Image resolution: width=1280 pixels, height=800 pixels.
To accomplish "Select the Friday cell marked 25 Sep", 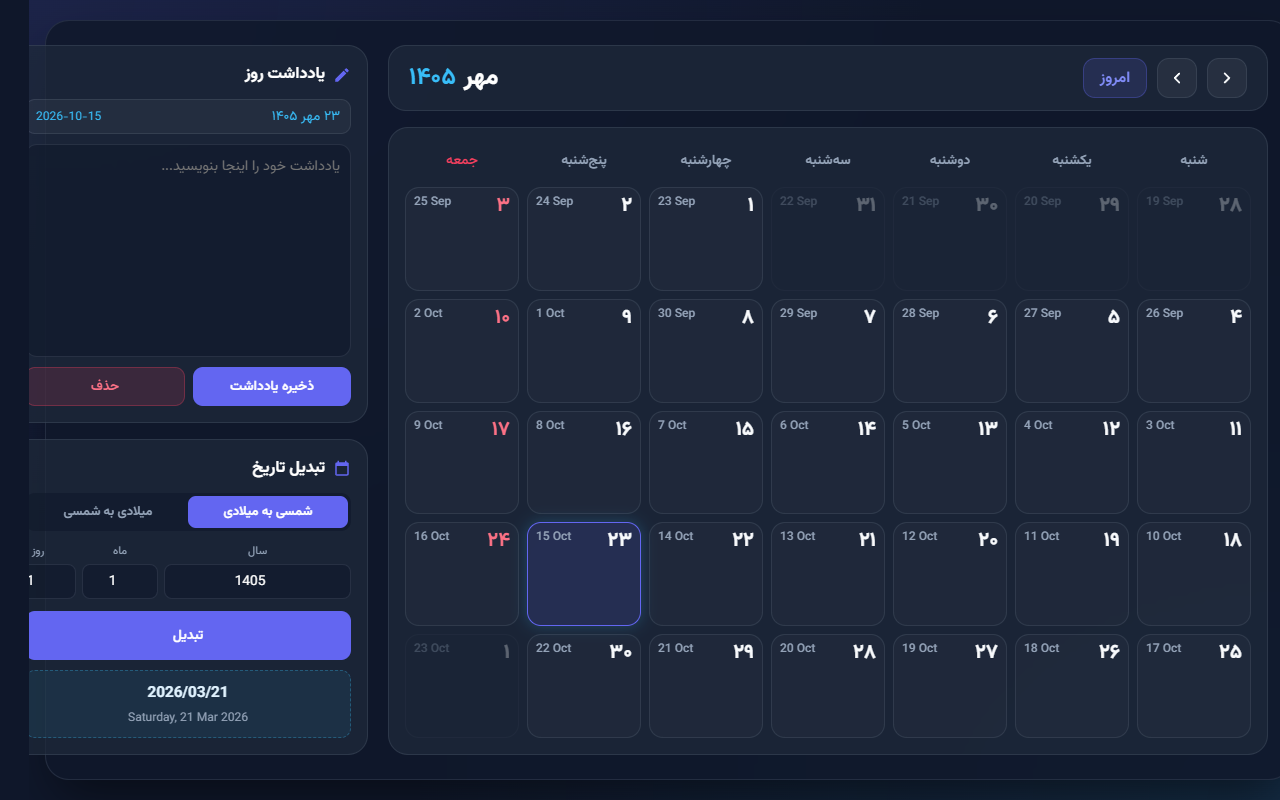I will tap(462, 239).
